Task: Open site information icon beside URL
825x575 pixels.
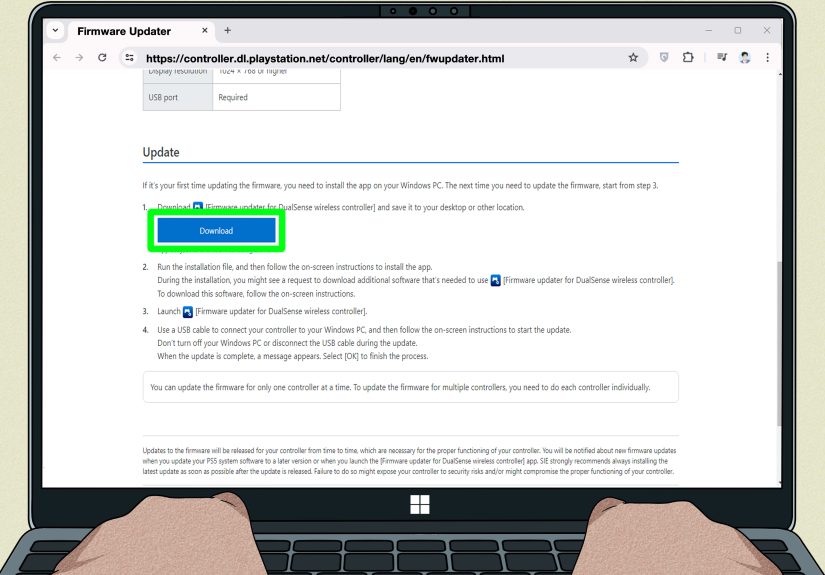Action: point(129,58)
